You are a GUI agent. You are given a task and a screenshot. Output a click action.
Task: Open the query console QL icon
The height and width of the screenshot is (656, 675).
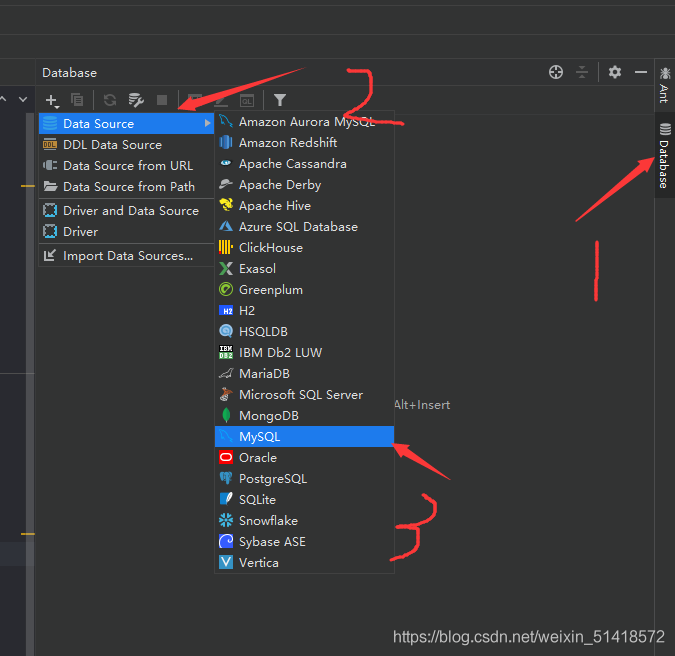[x=247, y=101]
